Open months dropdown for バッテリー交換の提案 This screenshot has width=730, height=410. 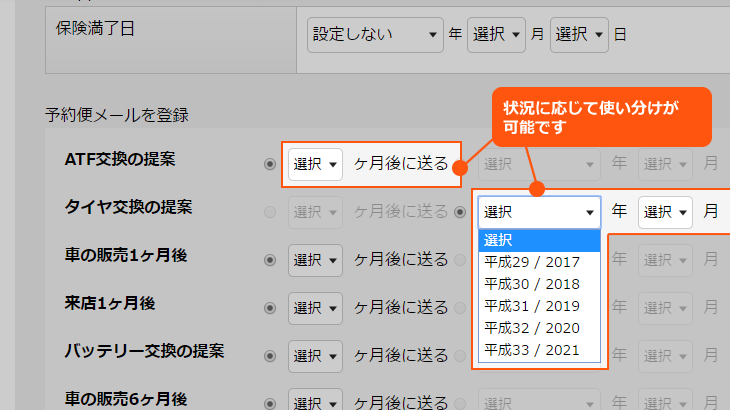(x=315, y=356)
